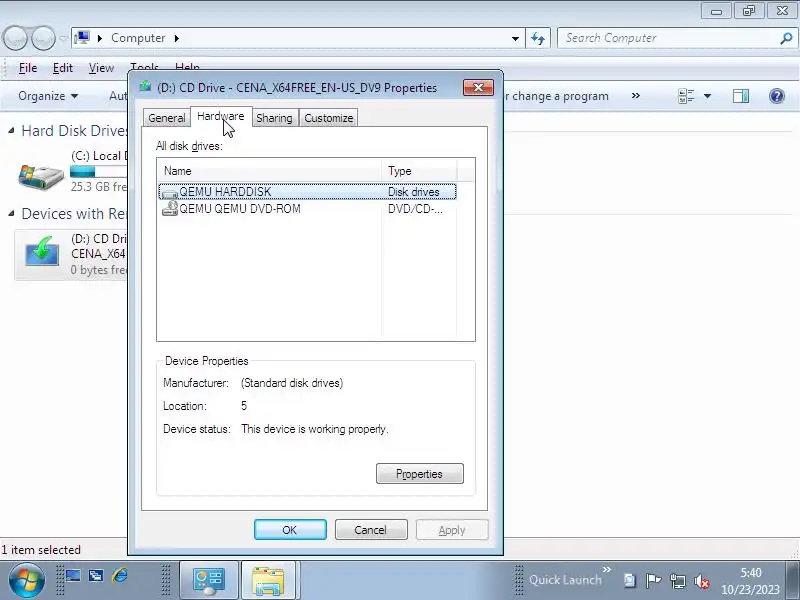Open the view options dropdown arrow
This screenshot has width=800, height=600.
pyautogui.click(x=707, y=95)
